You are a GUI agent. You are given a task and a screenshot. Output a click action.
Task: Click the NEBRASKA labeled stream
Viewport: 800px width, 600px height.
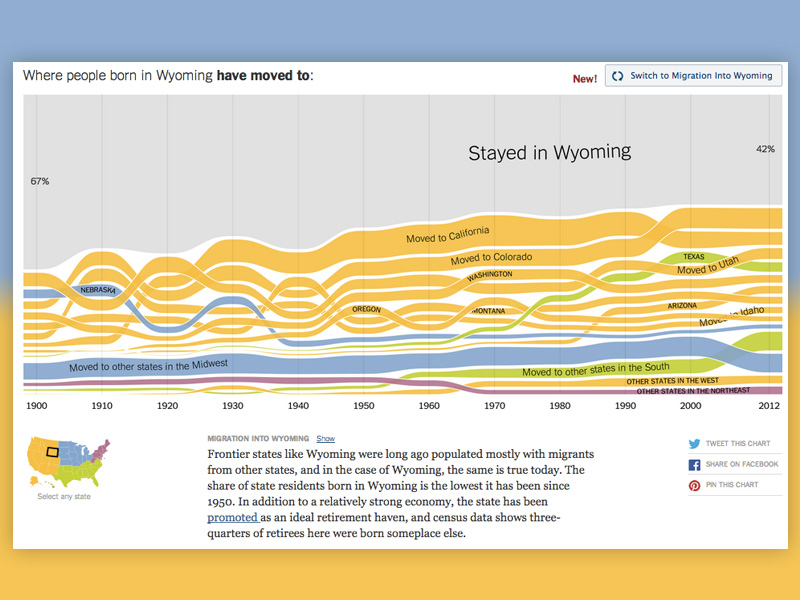point(97,289)
